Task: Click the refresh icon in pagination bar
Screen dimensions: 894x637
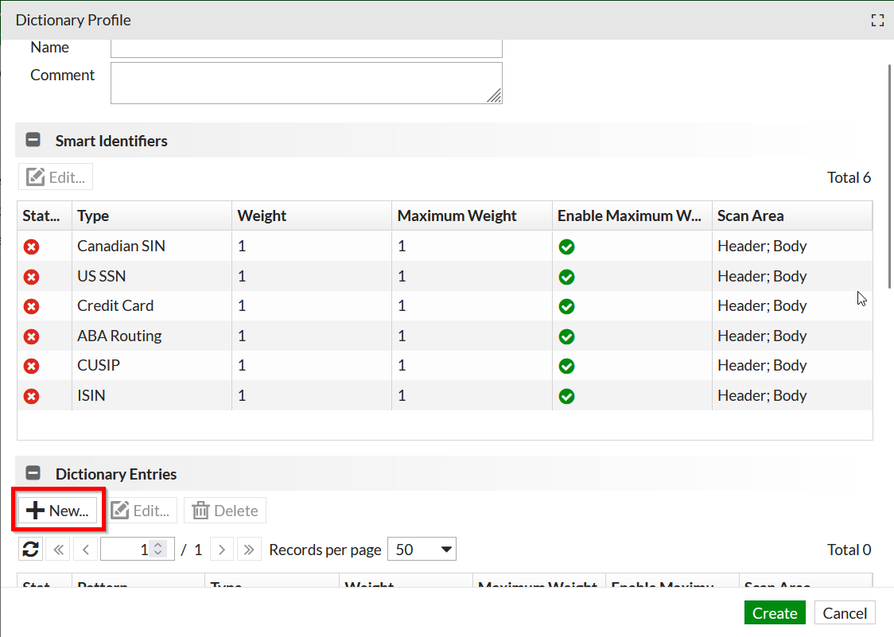Action: pyautogui.click(x=31, y=549)
